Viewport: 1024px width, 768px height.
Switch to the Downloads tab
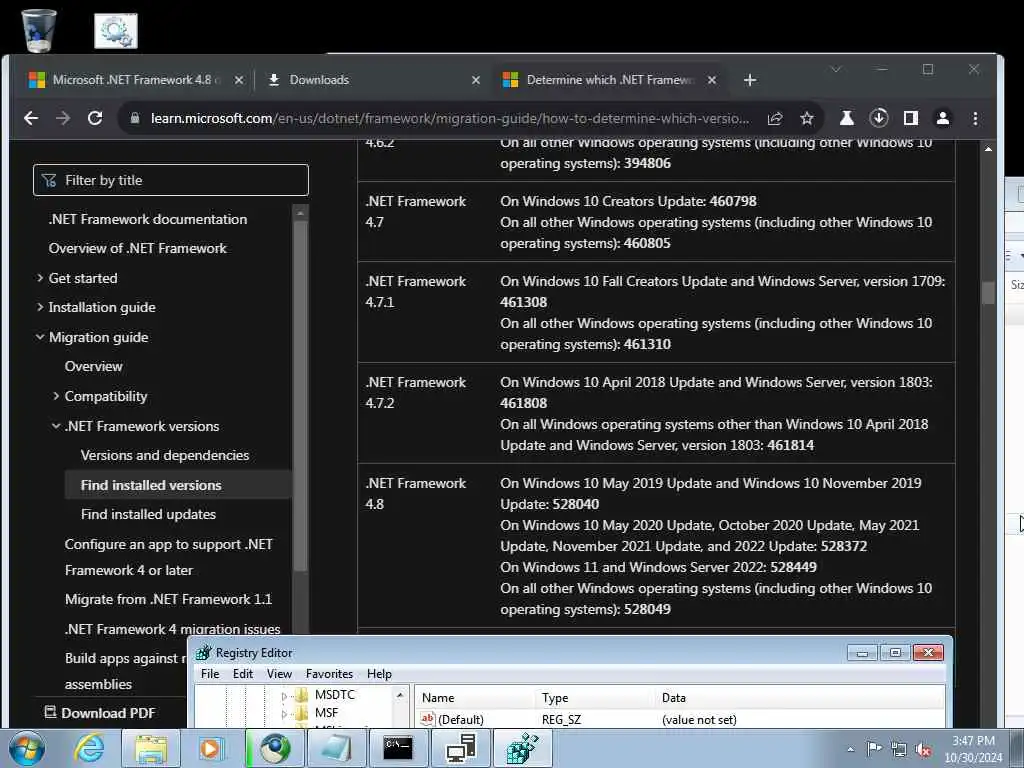click(372, 80)
